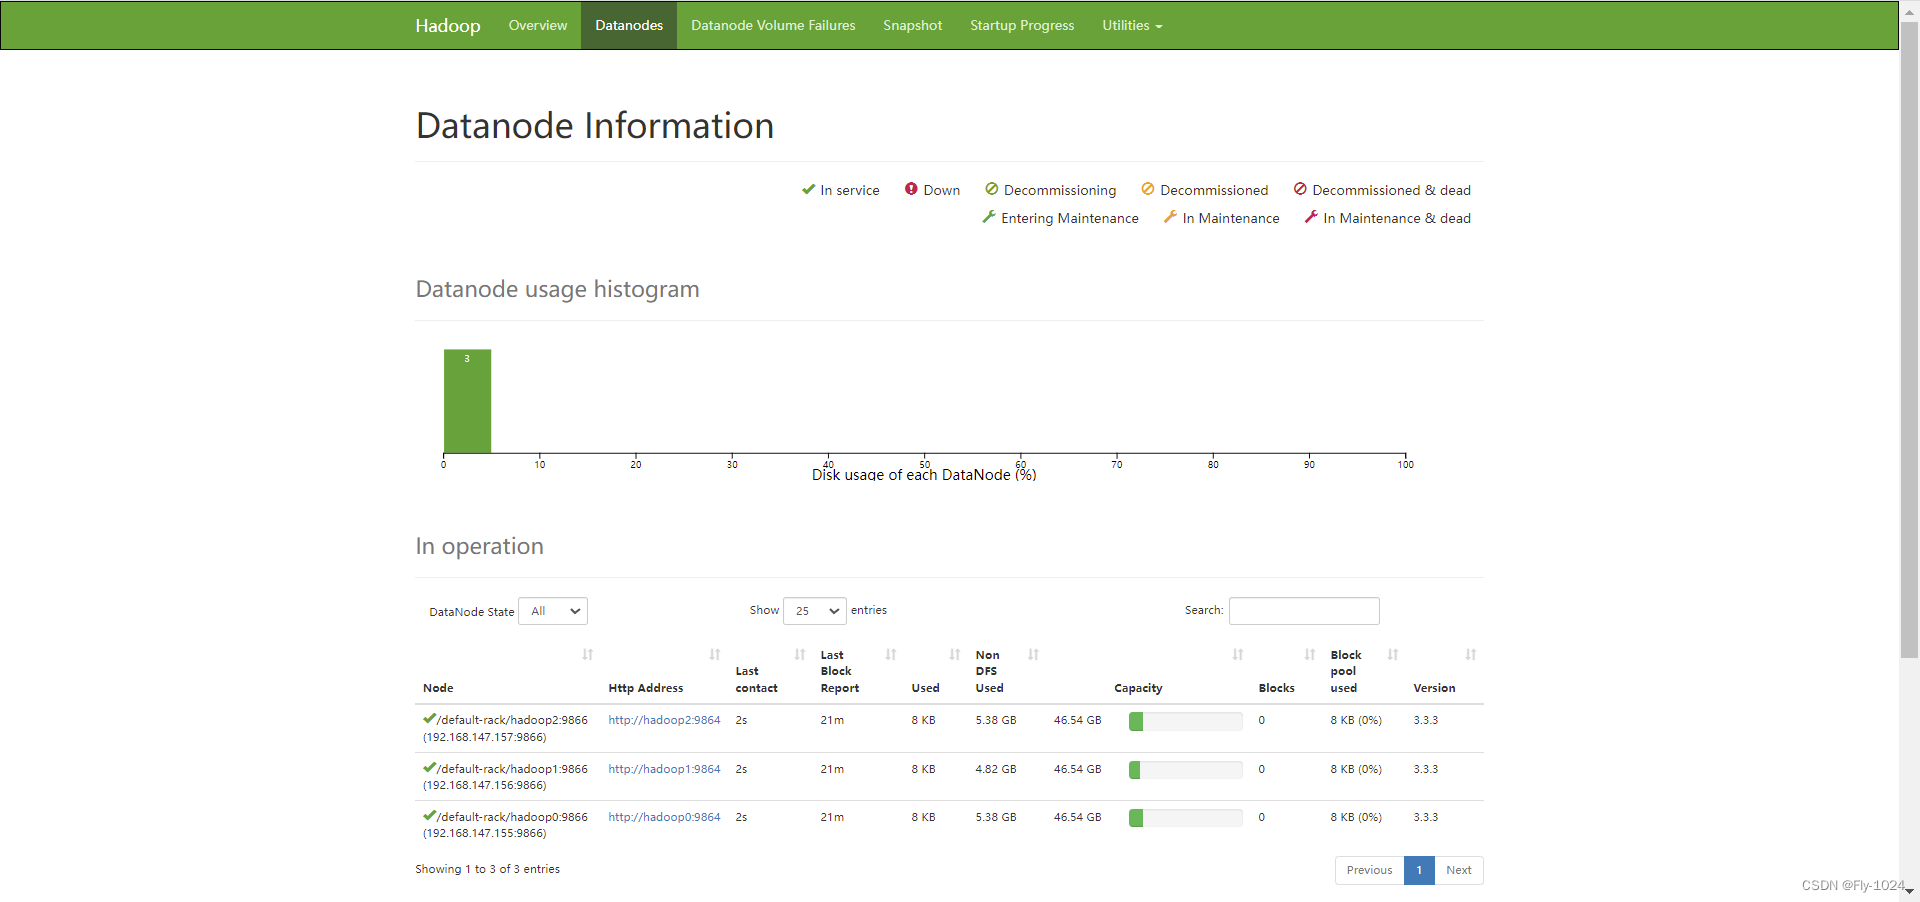The width and height of the screenshot is (1920, 902).
Task: Click the orange Decommissioned legend icon
Action: [x=1148, y=189]
